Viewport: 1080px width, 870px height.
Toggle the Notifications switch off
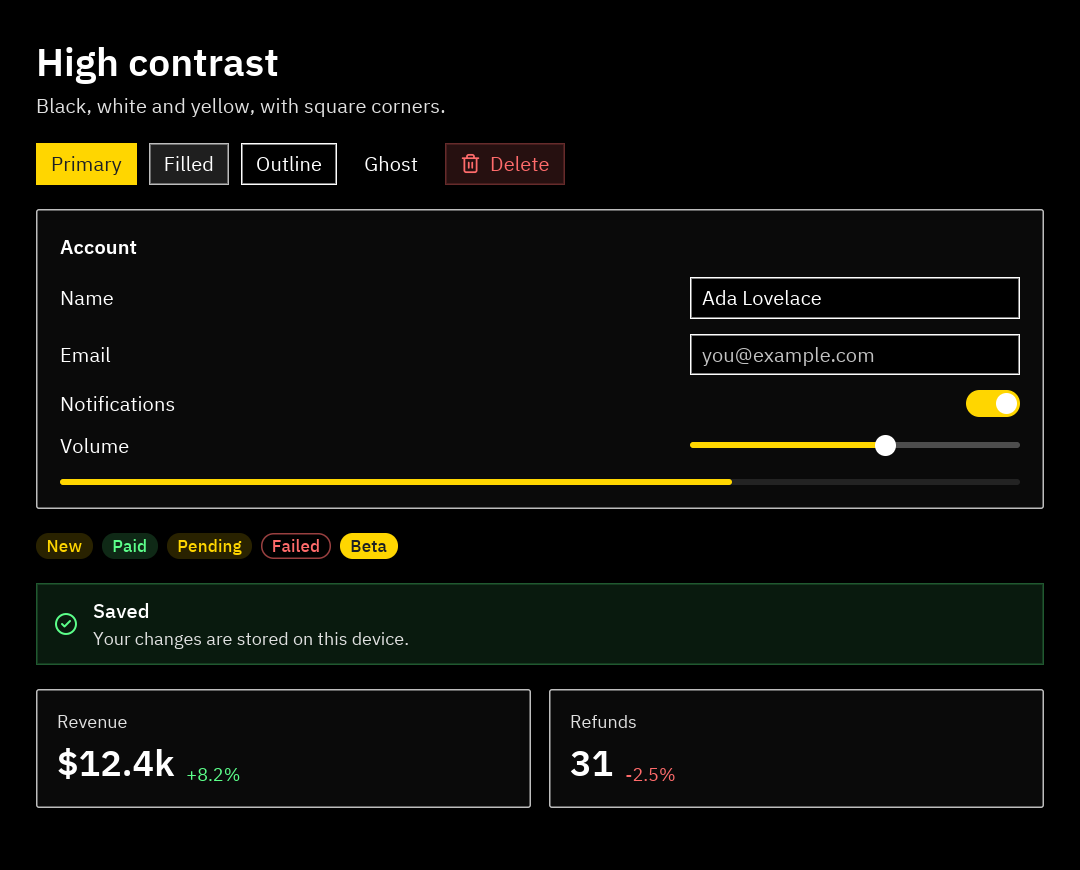coord(993,404)
